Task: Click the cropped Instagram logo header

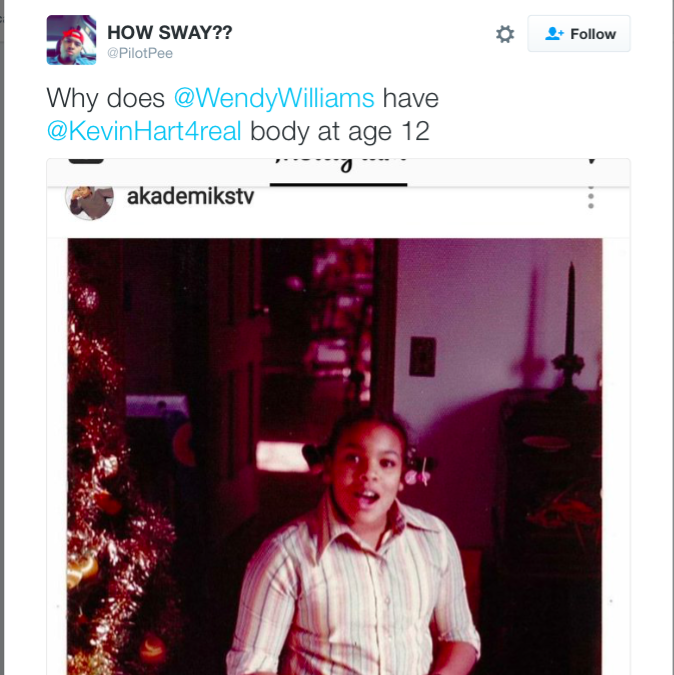Action: (338, 162)
